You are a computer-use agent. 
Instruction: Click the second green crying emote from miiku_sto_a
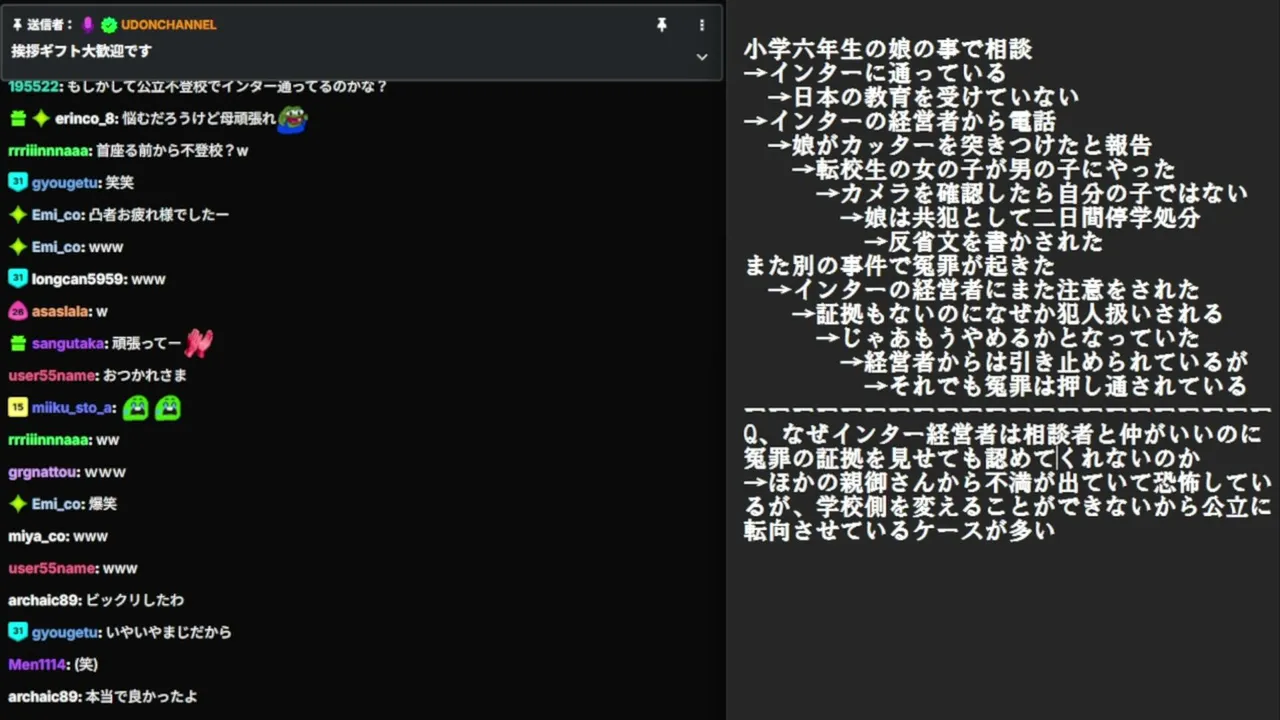(x=167, y=408)
